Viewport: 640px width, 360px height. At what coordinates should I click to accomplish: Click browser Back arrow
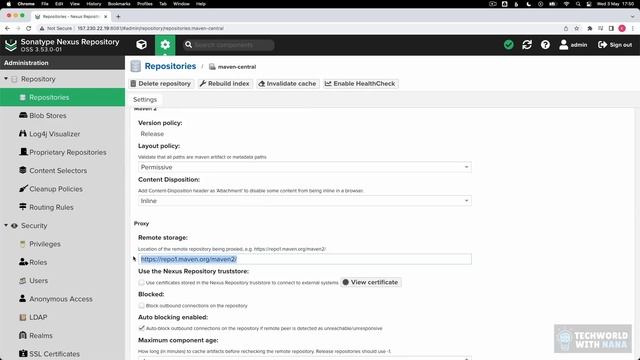tap(7, 28)
